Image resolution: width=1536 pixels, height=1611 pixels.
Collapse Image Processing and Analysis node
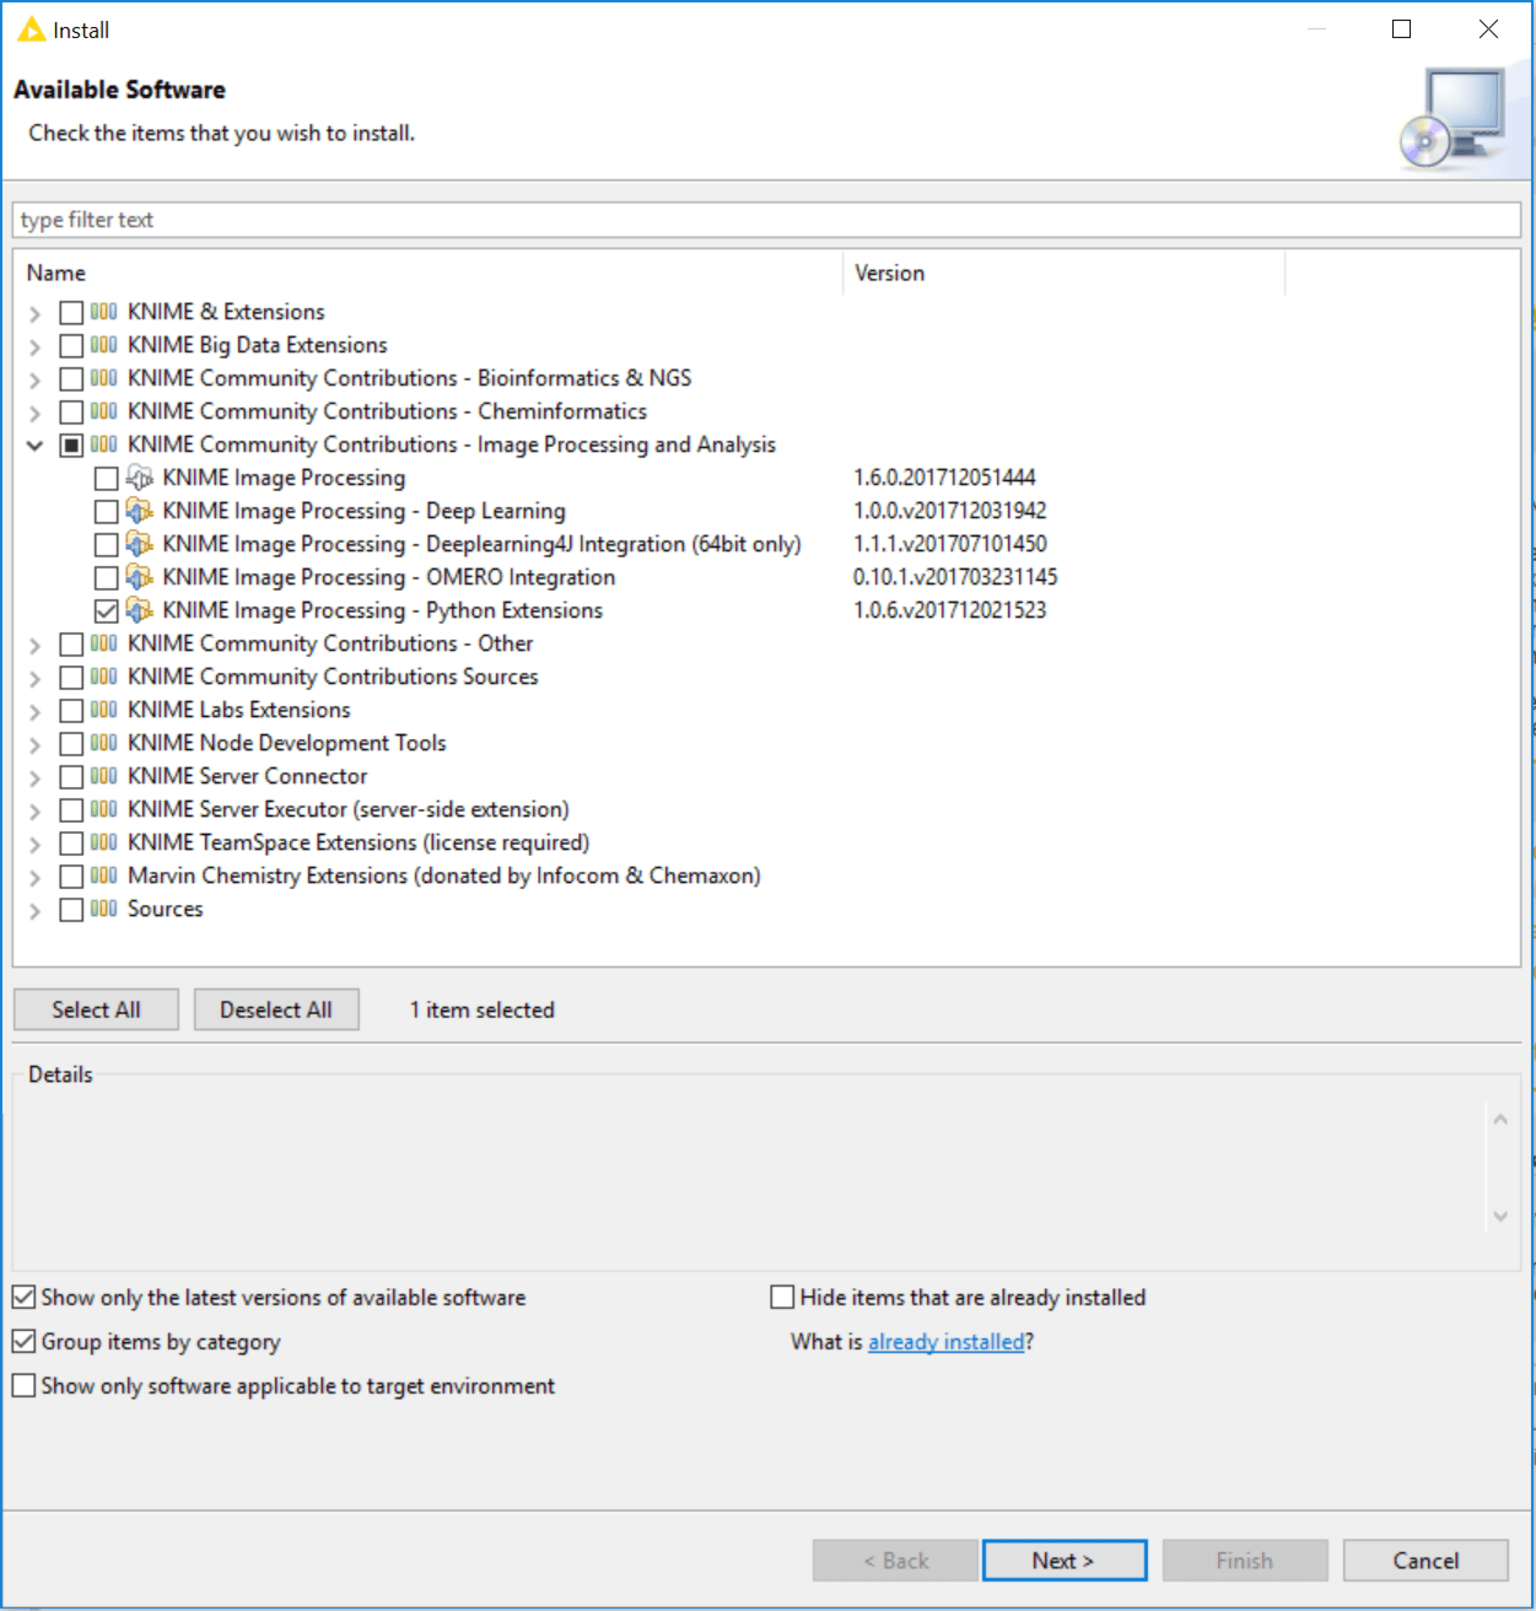[x=35, y=446]
